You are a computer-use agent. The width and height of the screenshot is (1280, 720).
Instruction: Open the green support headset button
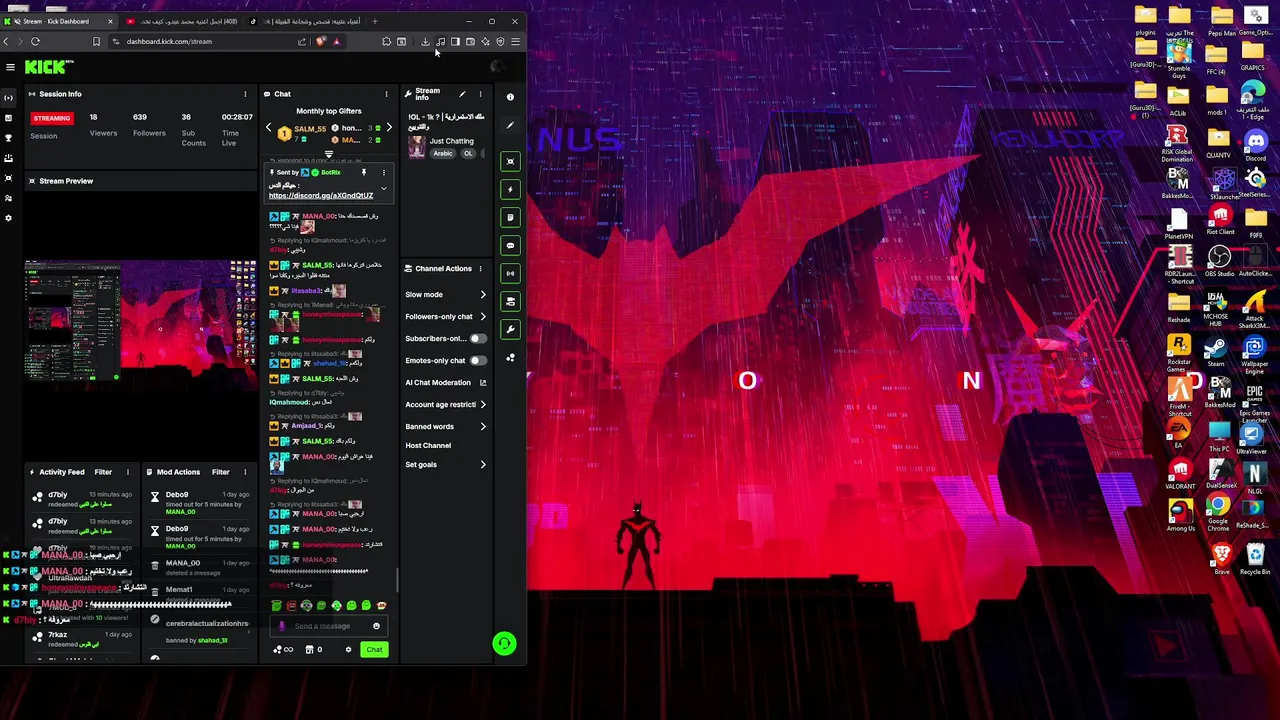(504, 643)
